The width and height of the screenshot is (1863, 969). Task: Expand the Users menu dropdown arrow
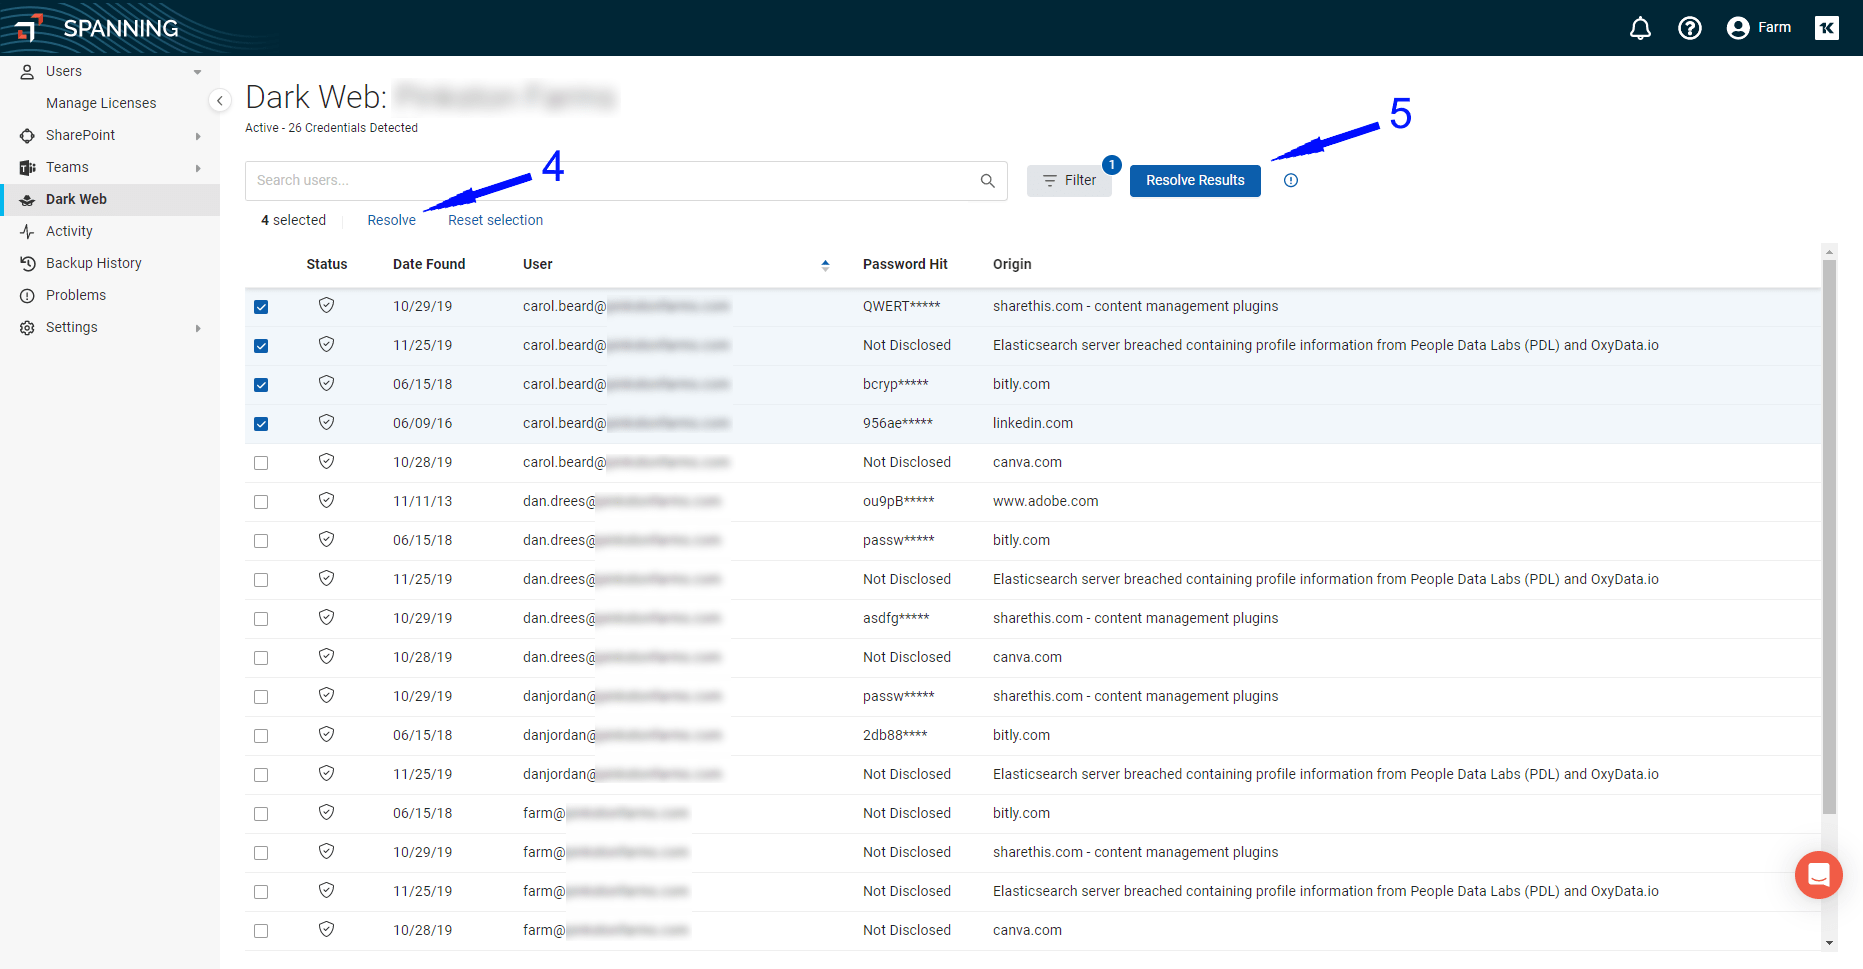pyautogui.click(x=197, y=72)
